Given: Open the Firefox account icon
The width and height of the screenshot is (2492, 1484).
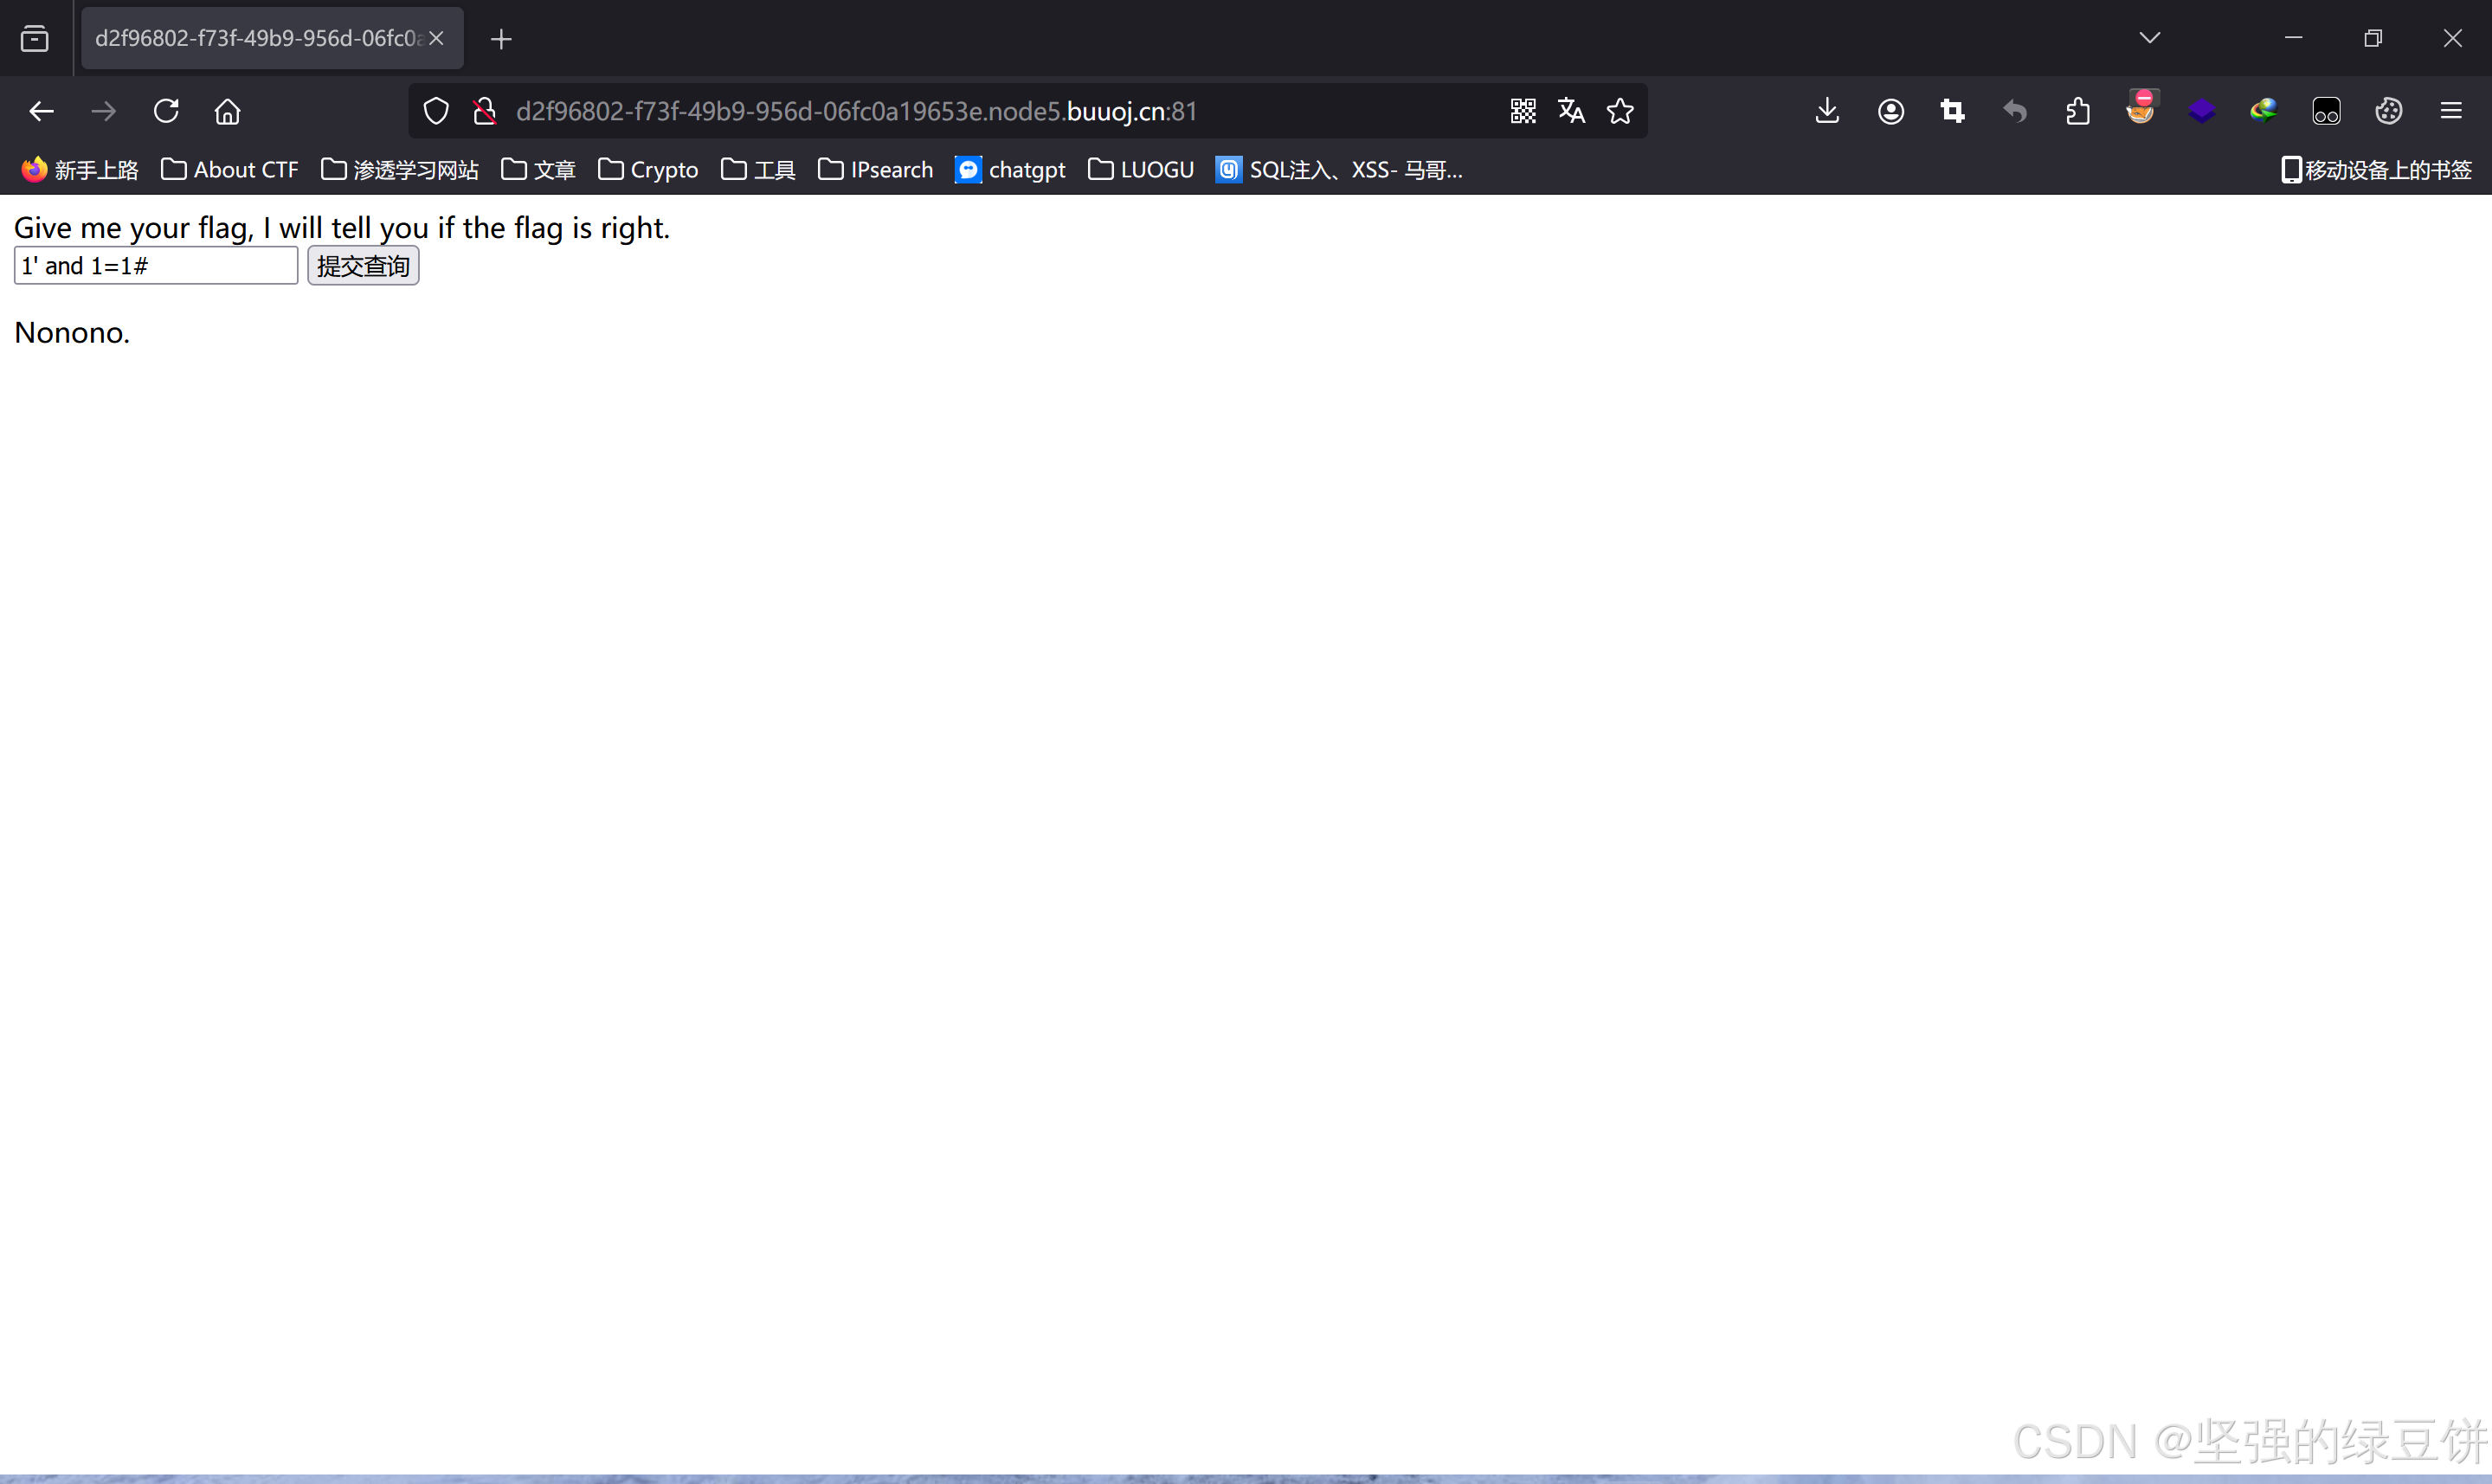Looking at the screenshot, I should [1890, 111].
